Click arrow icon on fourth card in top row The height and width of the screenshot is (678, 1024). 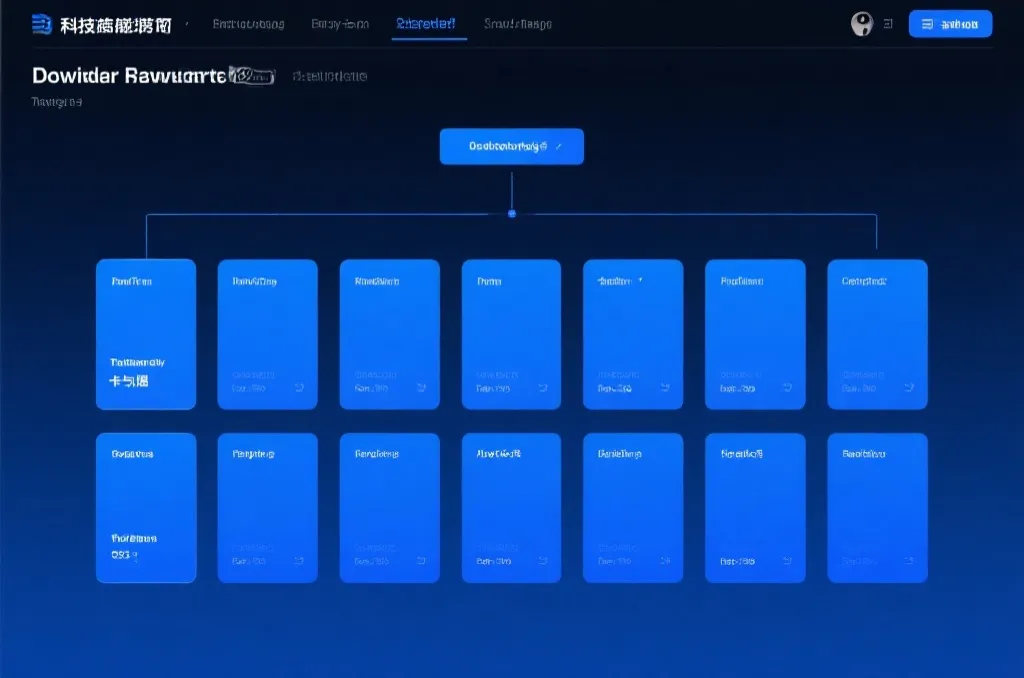543,388
